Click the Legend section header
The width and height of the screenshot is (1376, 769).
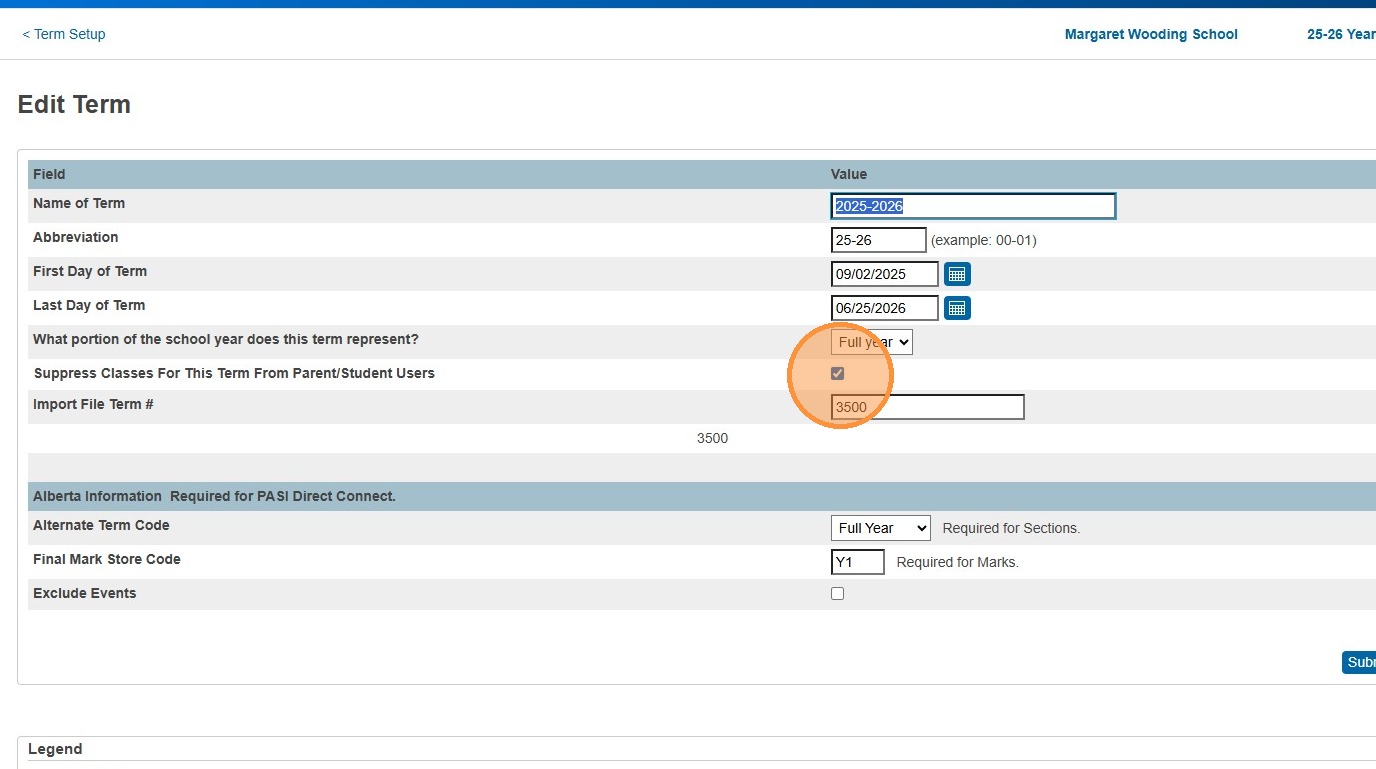55,749
